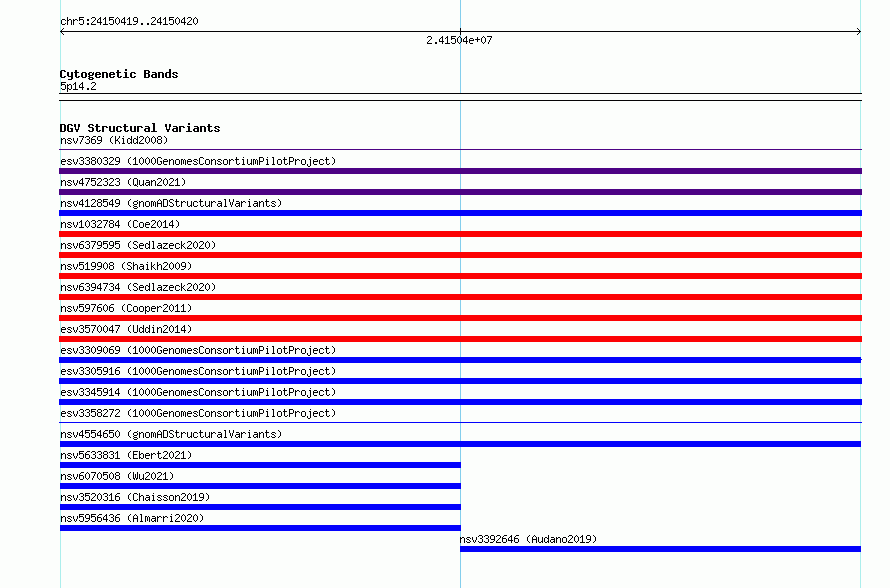
Task: Open variant esv3309069 label
Action: pos(198,350)
